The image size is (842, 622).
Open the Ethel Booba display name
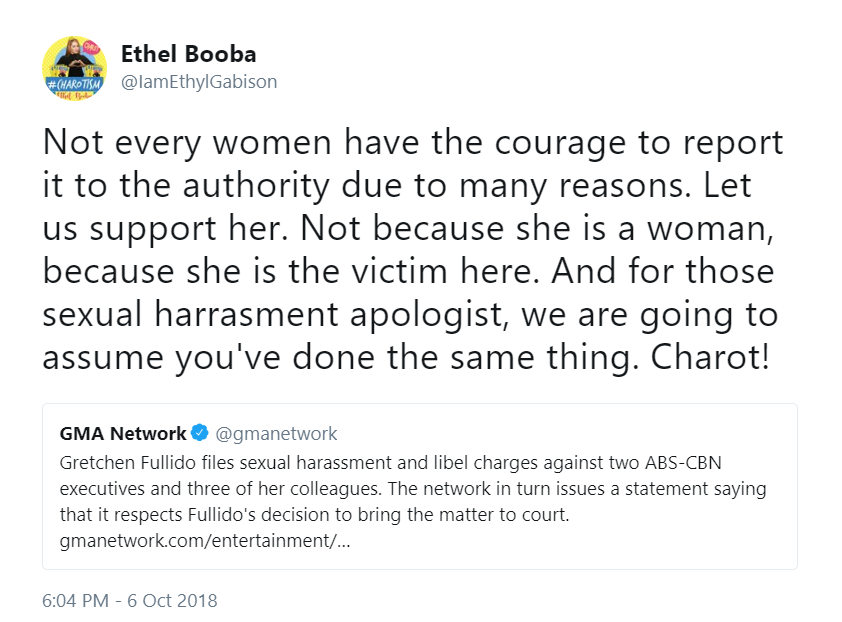[188, 54]
